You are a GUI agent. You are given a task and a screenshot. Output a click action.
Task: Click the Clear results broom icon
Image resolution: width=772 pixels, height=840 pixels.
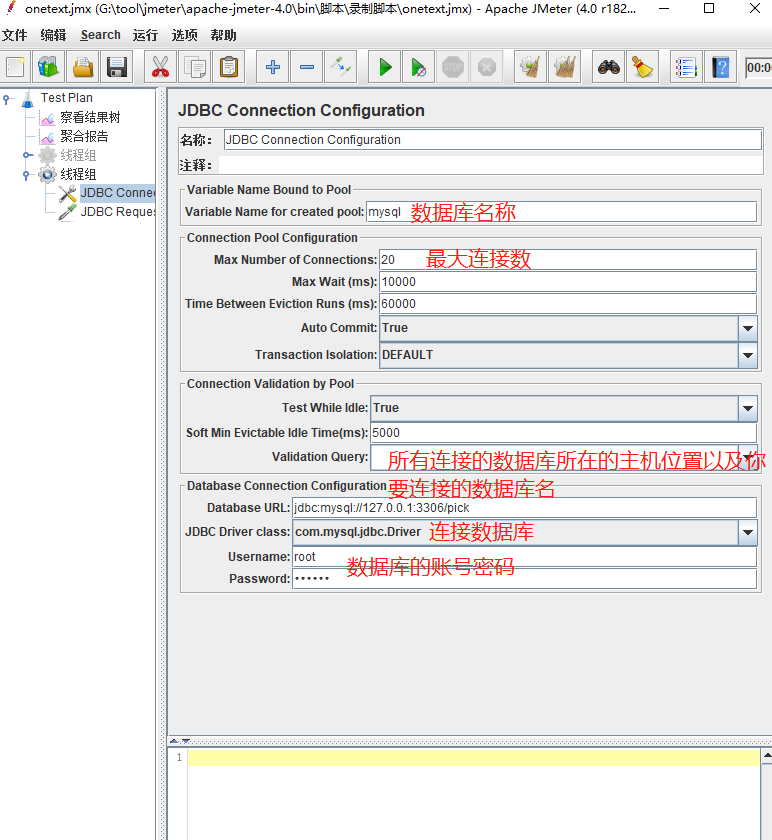point(530,68)
